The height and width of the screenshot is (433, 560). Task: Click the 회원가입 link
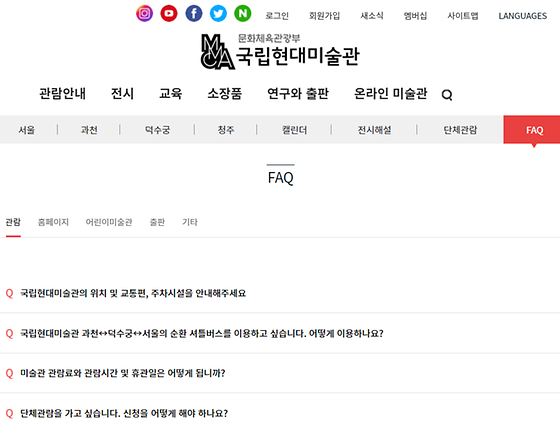pyautogui.click(x=324, y=16)
